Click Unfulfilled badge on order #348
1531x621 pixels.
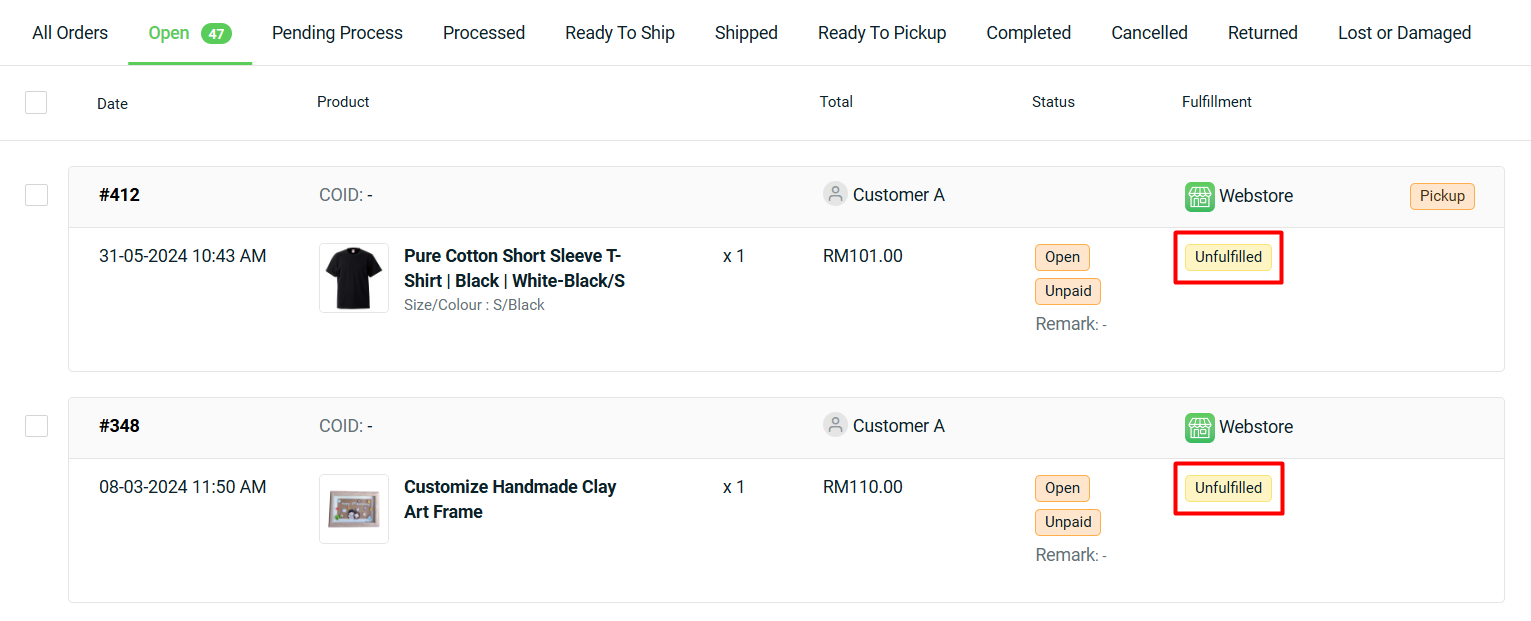[x=1228, y=488]
